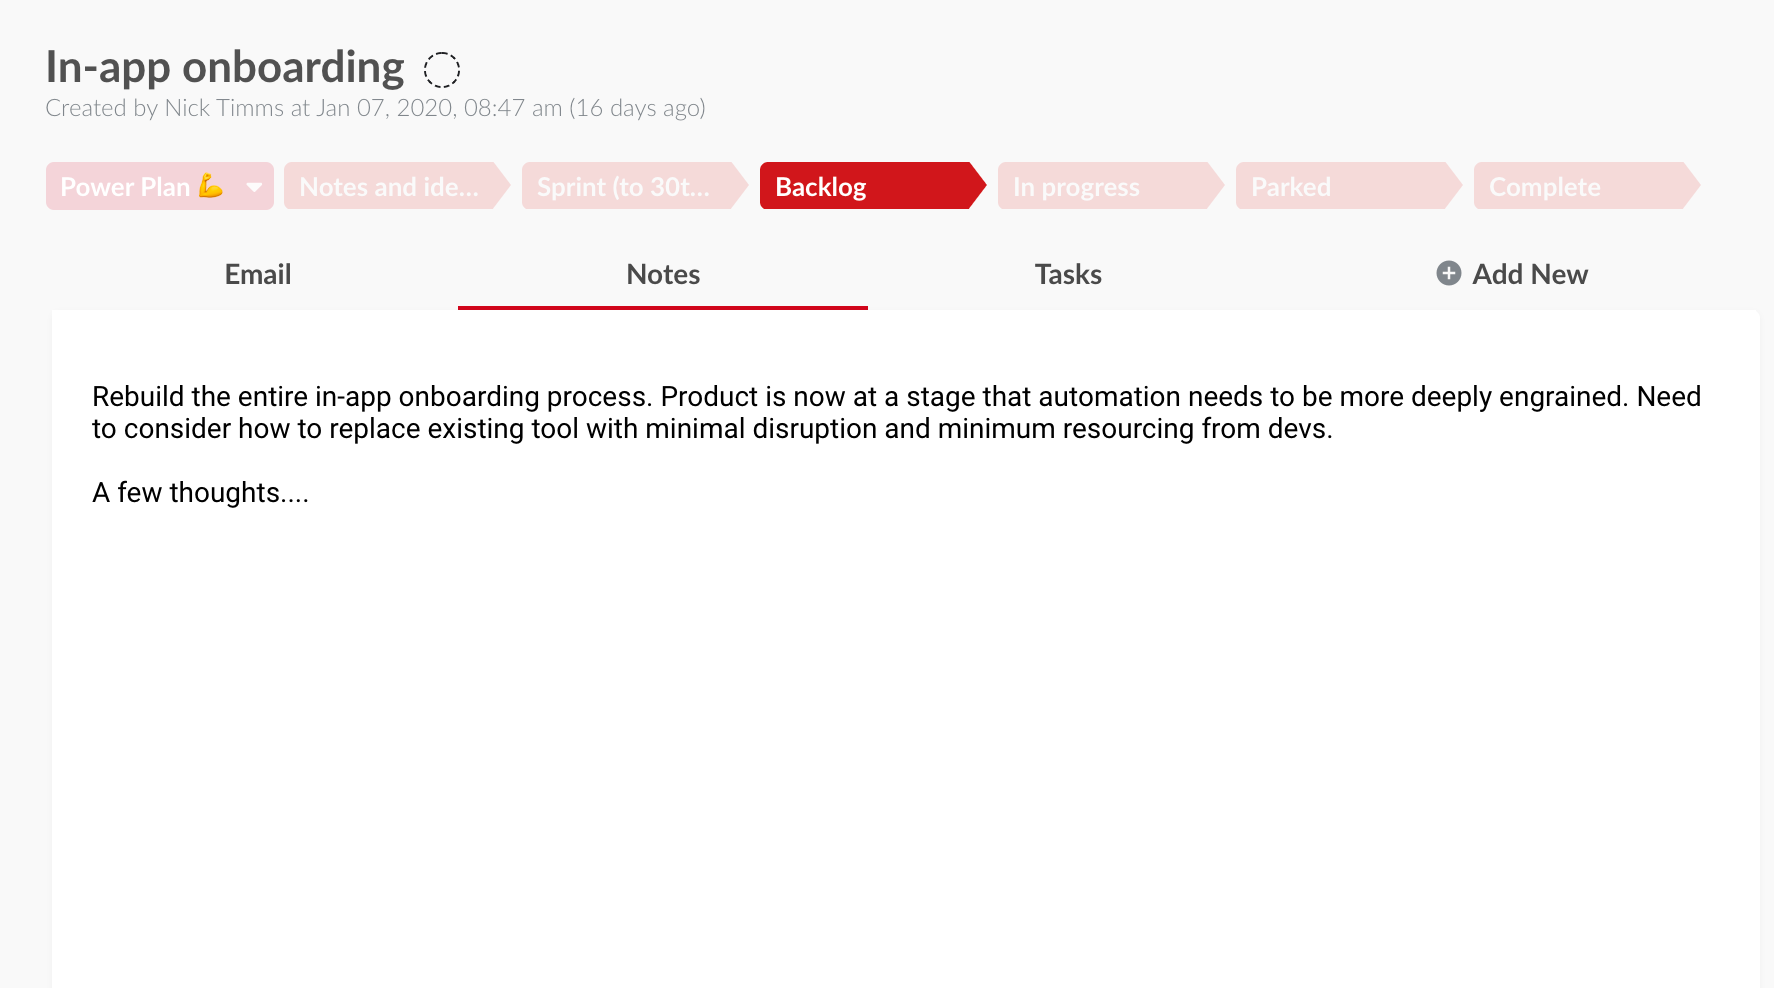The image size is (1774, 988).
Task: Switch to the Email tab
Action: (258, 274)
